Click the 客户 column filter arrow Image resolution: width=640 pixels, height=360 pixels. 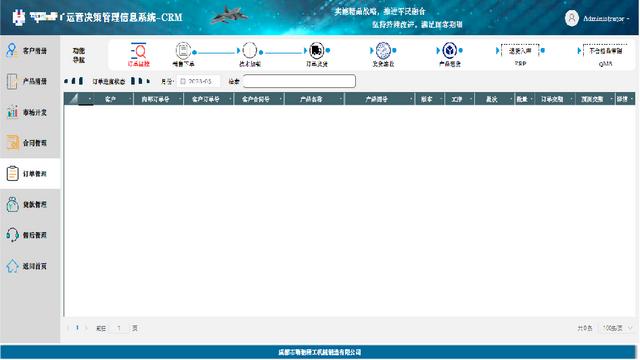tap(130, 99)
